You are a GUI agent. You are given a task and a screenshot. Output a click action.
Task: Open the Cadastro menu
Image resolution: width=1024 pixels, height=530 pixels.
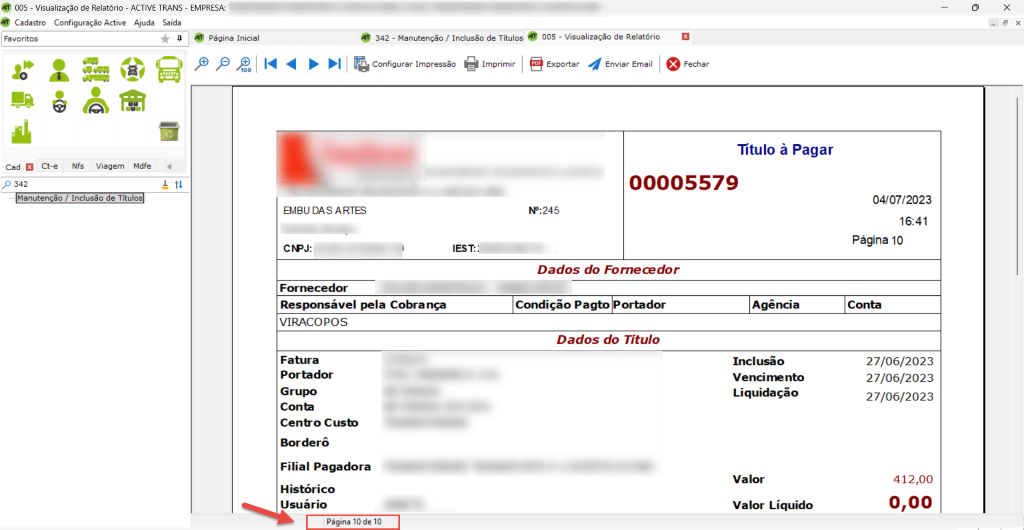click(31, 22)
